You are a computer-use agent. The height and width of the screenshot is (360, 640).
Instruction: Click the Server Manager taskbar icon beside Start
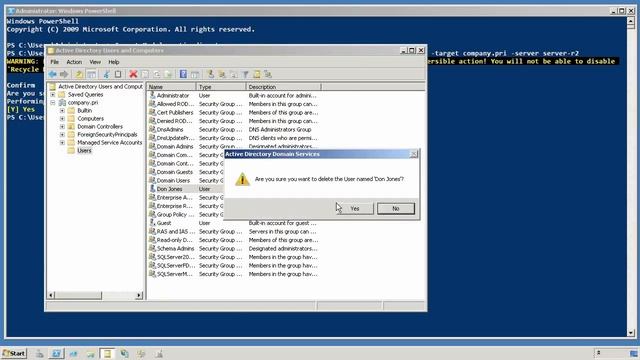pos(40,353)
